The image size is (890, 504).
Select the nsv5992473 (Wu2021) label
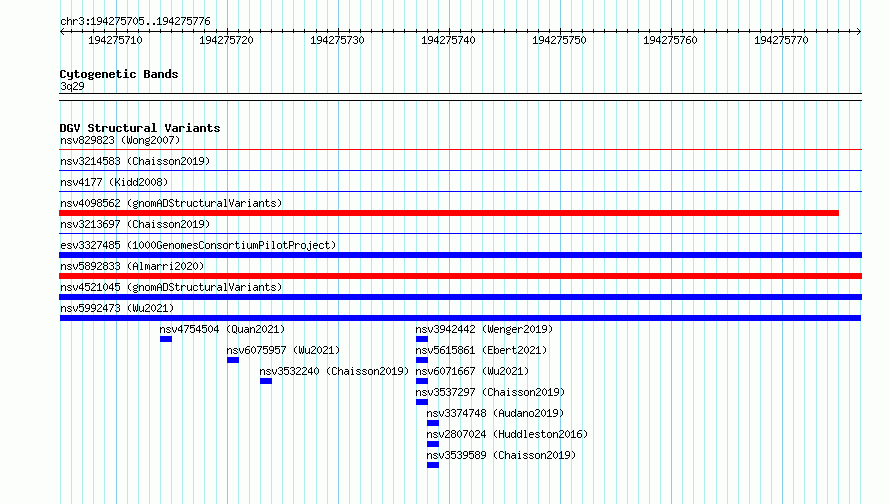point(117,308)
